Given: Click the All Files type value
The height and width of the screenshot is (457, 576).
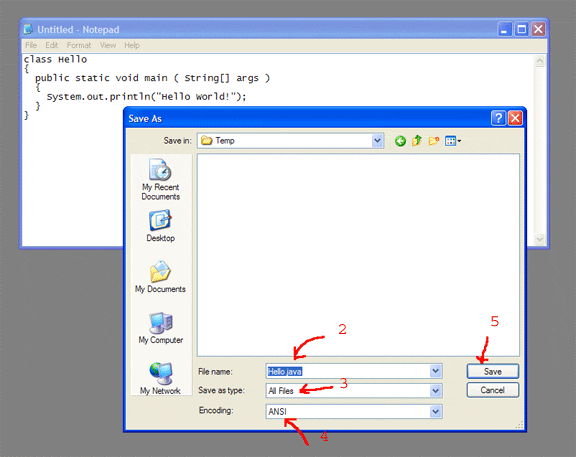Looking at the screenshot, I should tap(281, 391).
